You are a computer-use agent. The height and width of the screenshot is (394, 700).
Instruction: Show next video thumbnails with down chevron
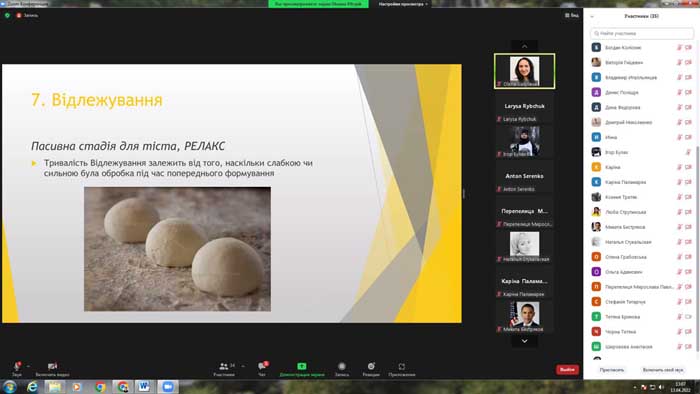[x=525, y=341]
